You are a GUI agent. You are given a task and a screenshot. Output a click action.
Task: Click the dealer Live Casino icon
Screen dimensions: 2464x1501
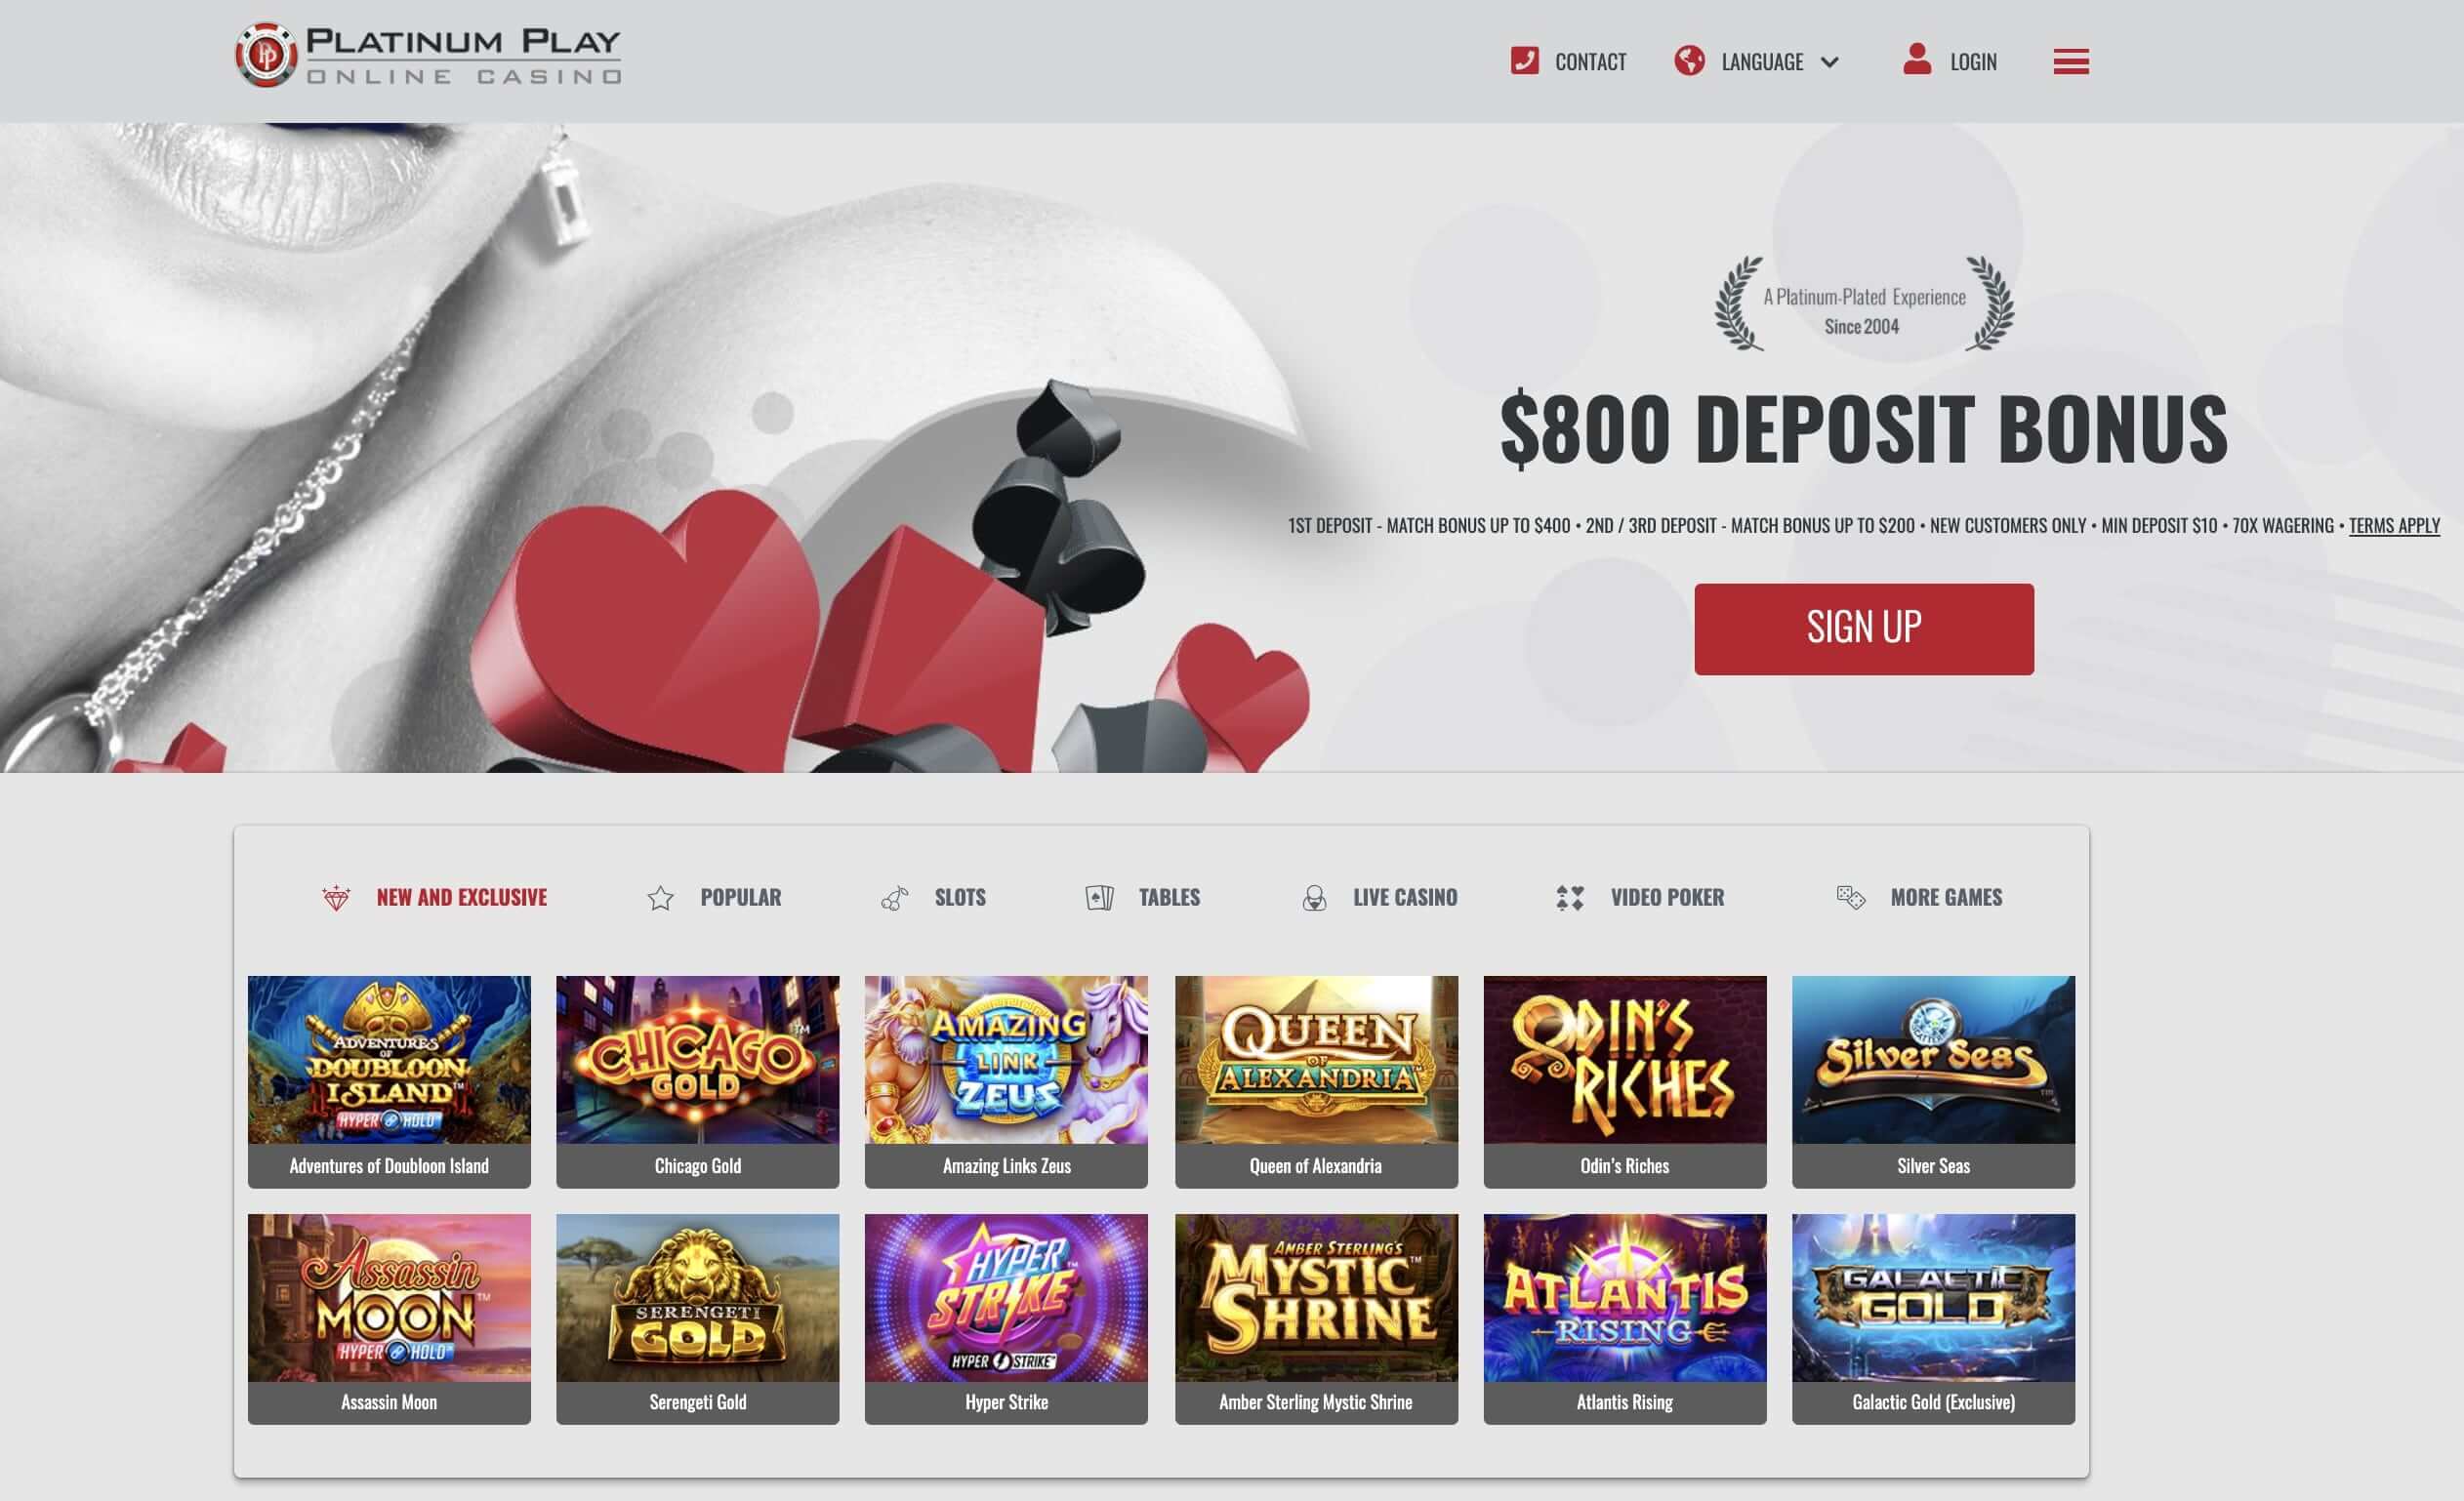pos(1314,898)
